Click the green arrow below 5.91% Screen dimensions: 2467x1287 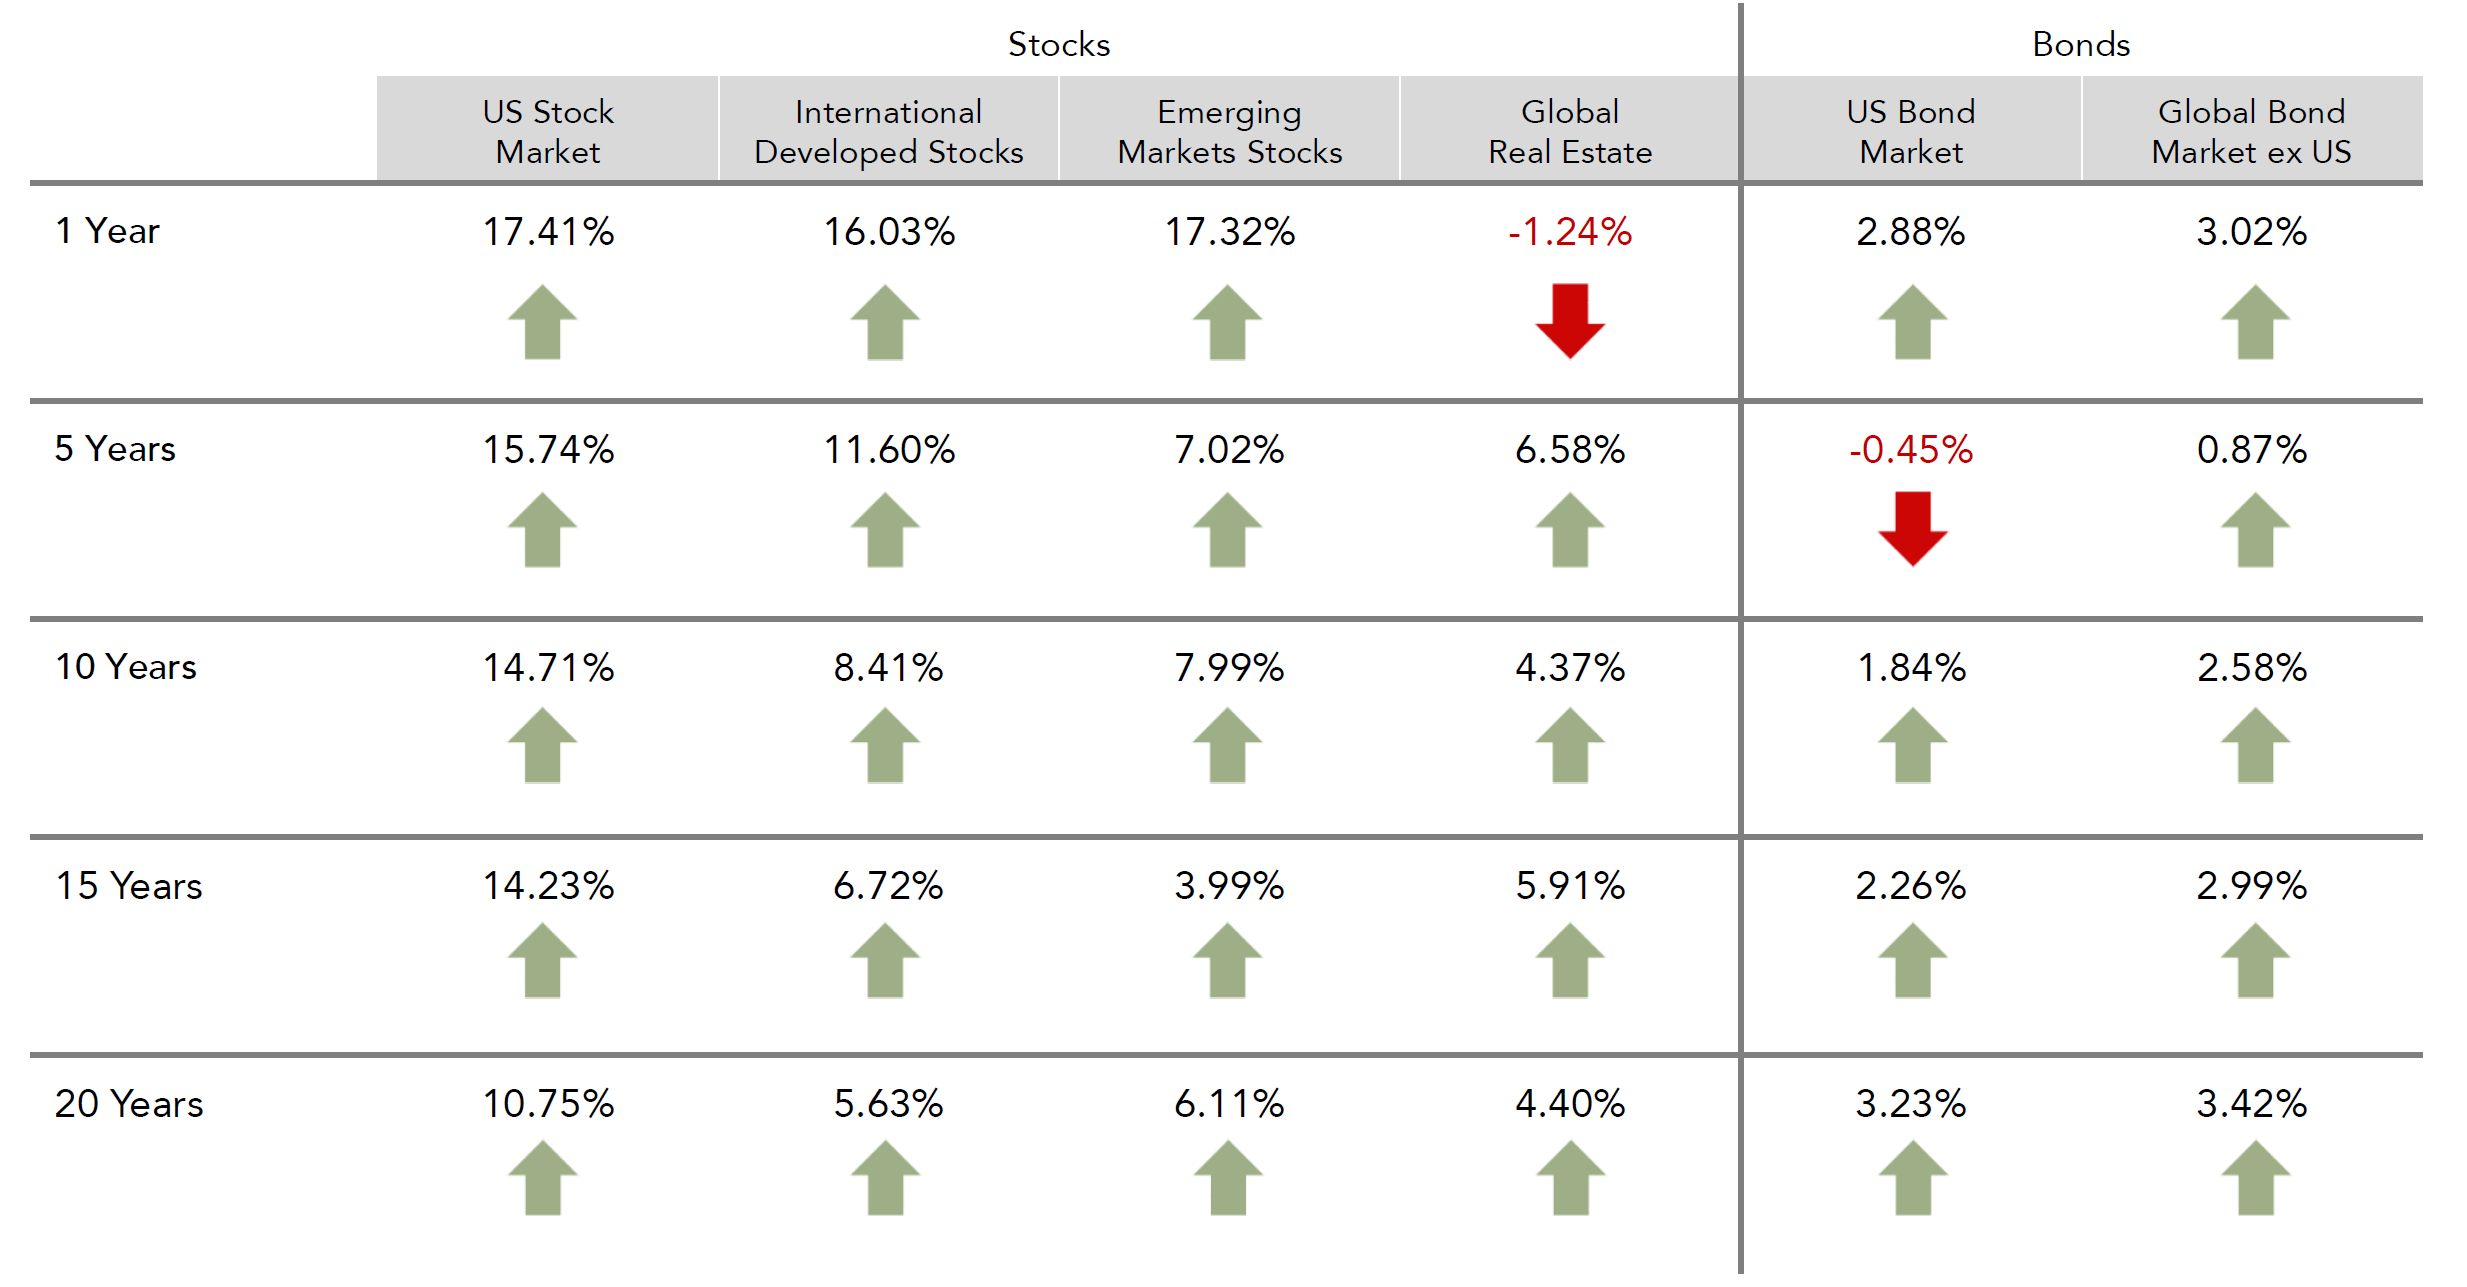tap(1569, 961)
